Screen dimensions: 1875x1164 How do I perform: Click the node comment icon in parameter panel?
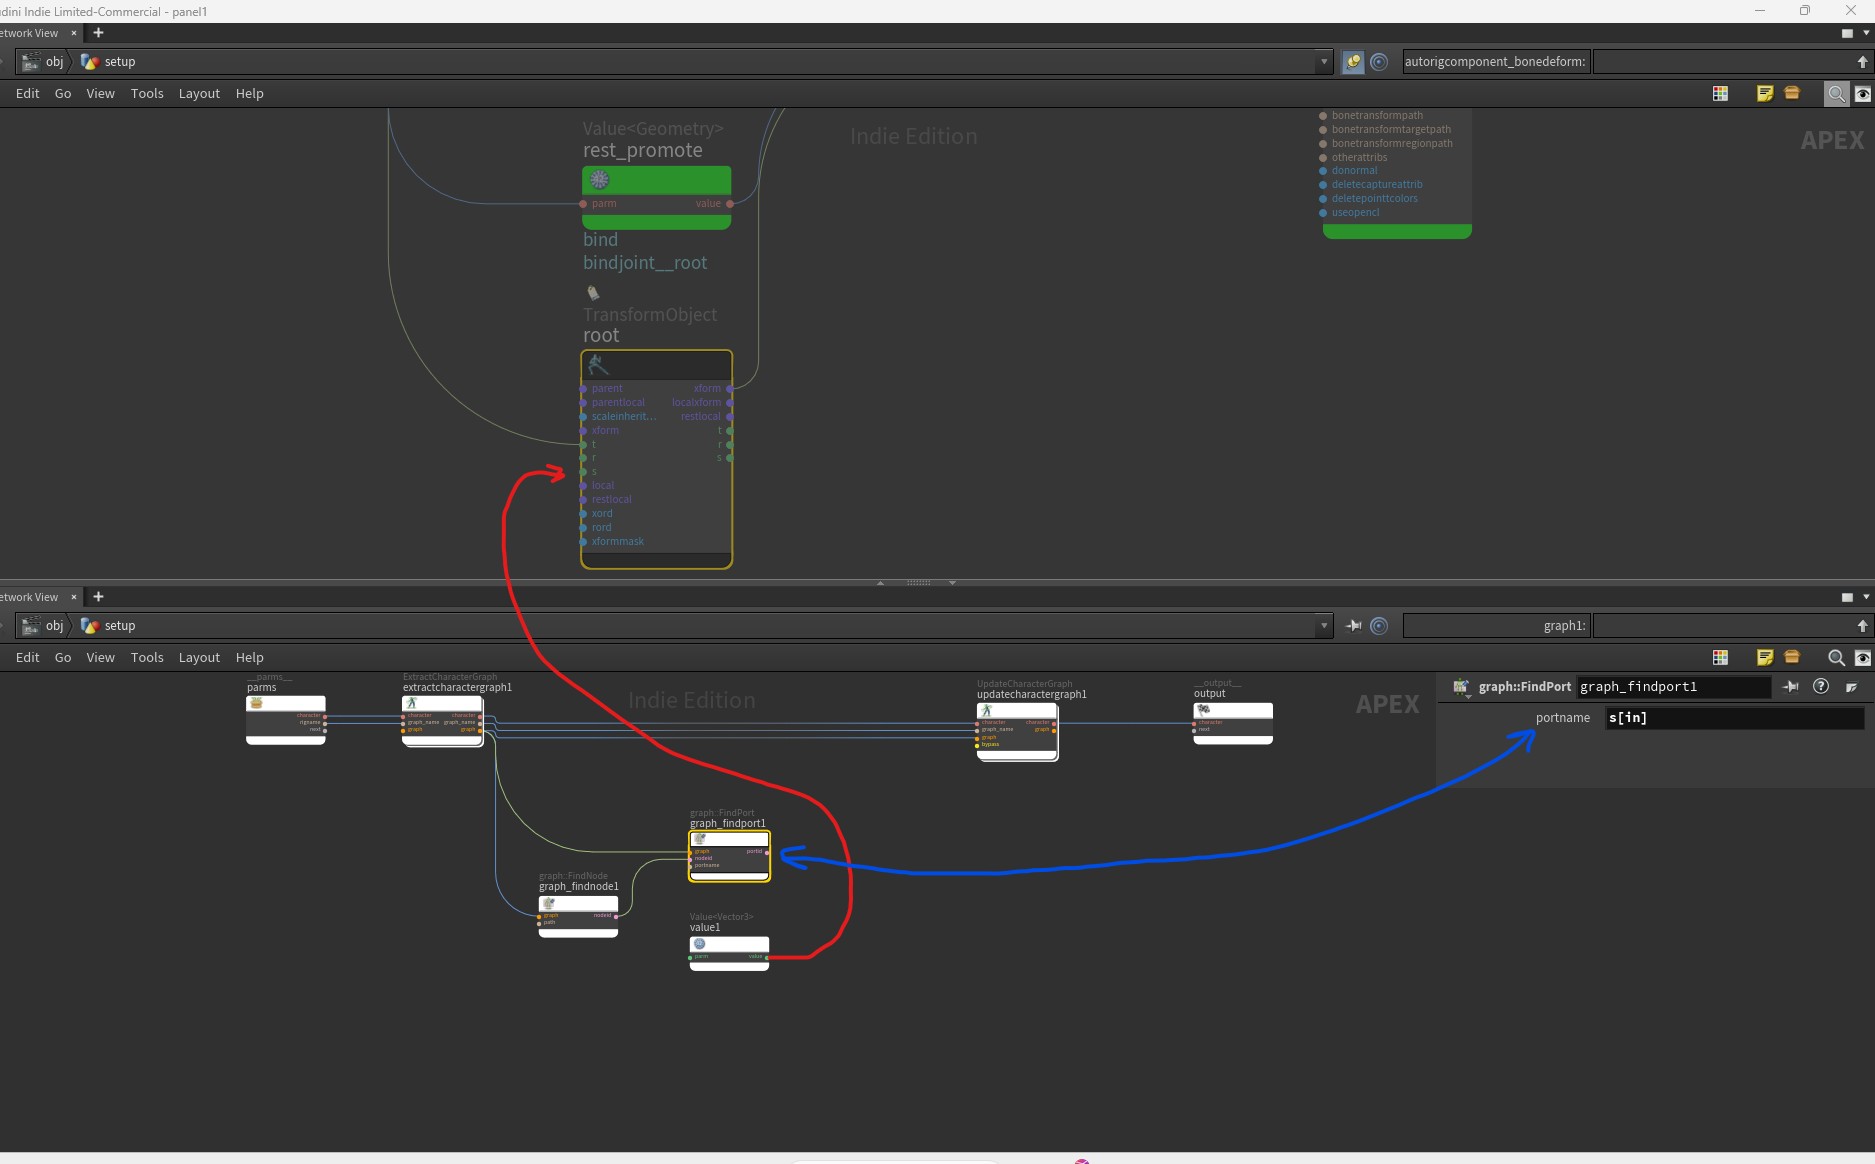click(1852, 687)
